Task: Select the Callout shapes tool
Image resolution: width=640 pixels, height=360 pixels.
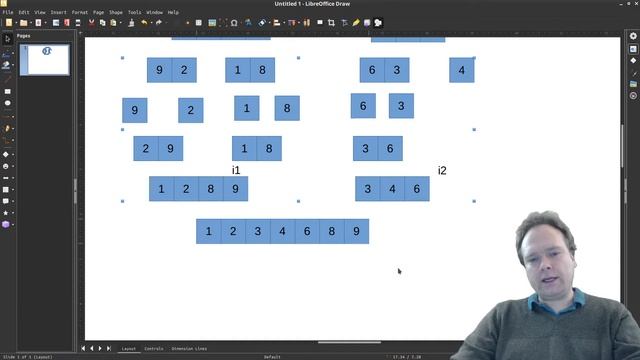Action: [x=6, y=201]
